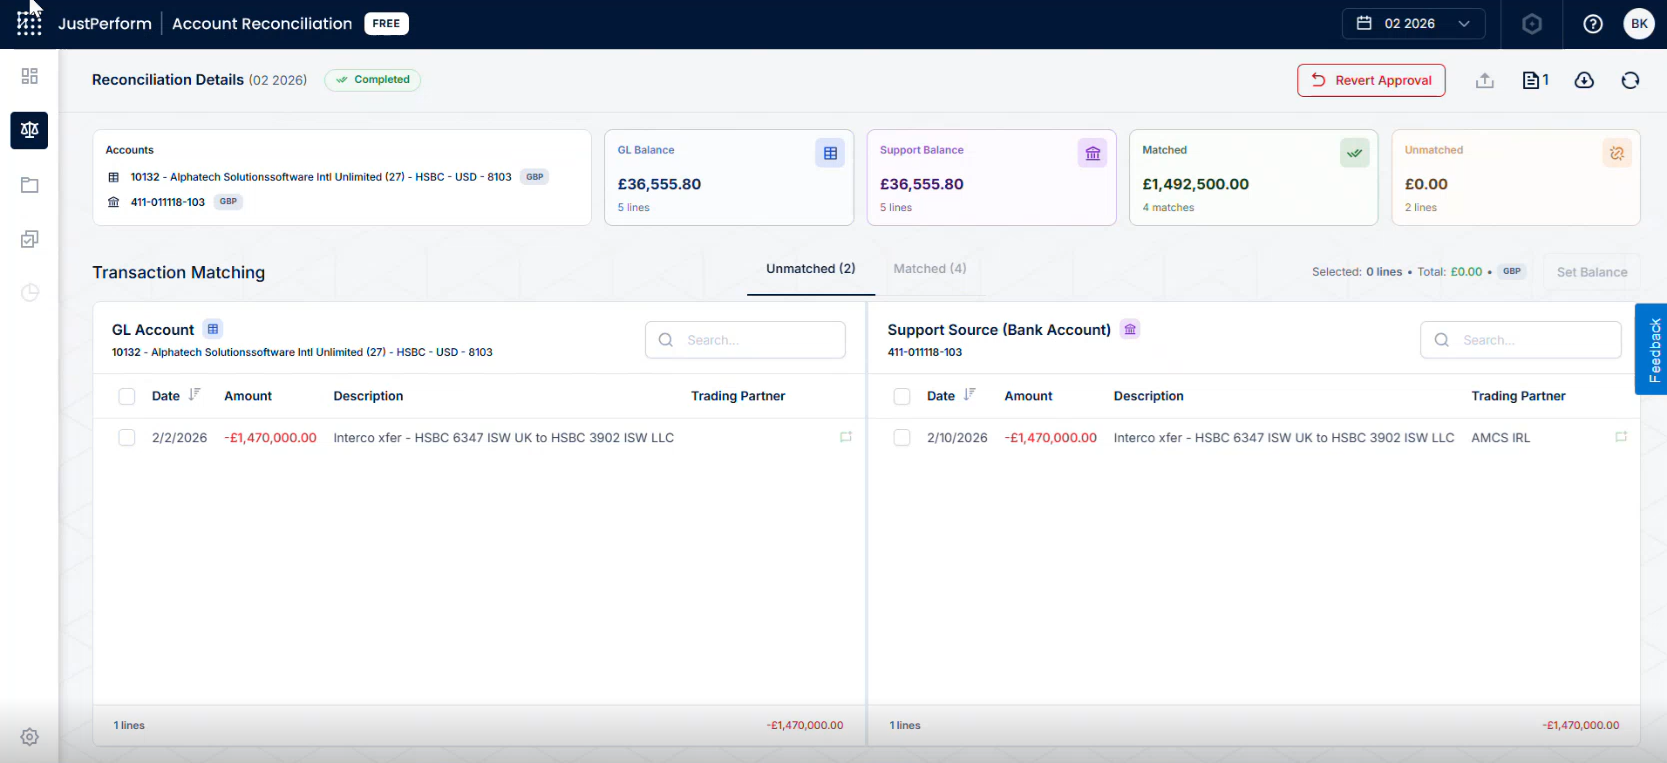Click the Unmatched broken-link icon
Viewport: 1667px width, 763px height.
[x=1617, y=153]
